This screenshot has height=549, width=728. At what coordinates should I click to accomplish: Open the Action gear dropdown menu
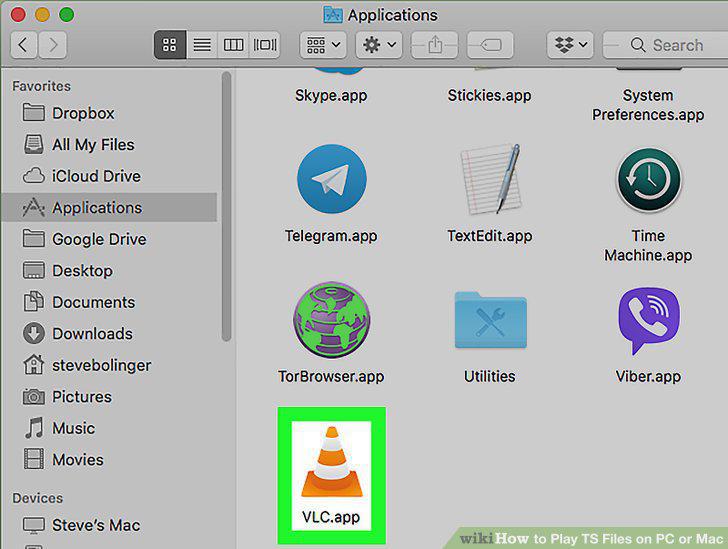click(x=379, y=45)
